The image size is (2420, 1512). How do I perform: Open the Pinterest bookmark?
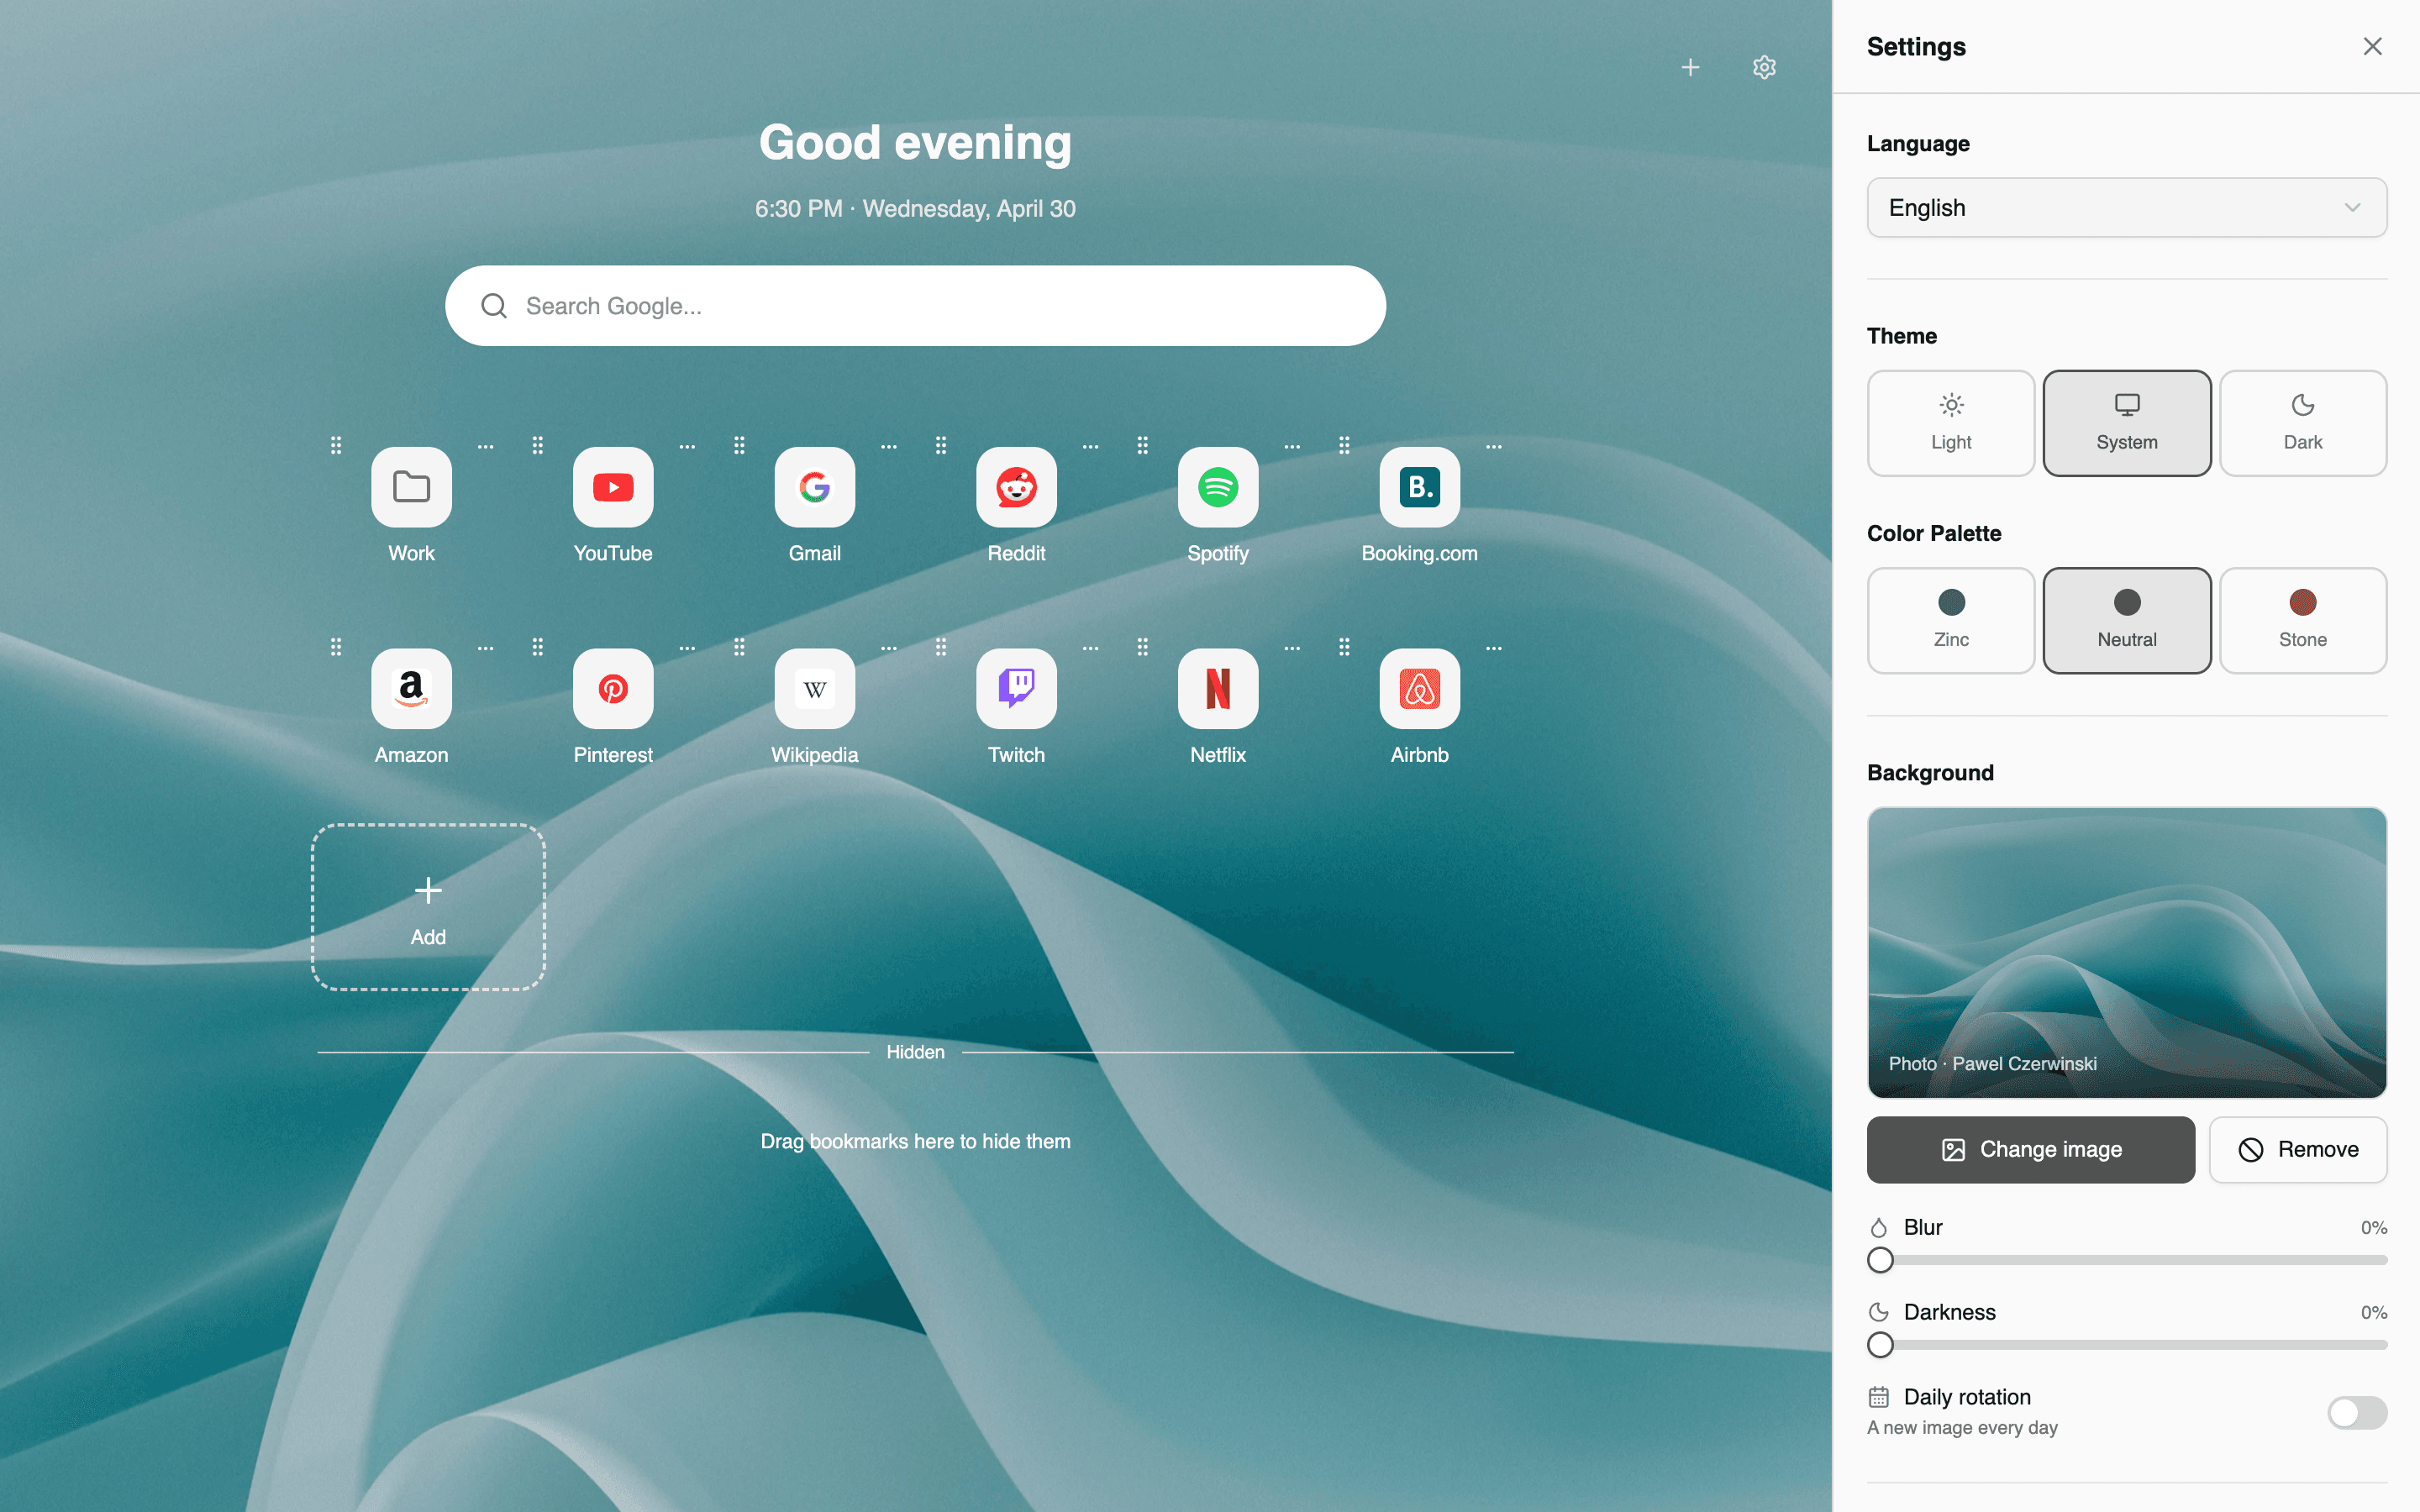(613, 689)
